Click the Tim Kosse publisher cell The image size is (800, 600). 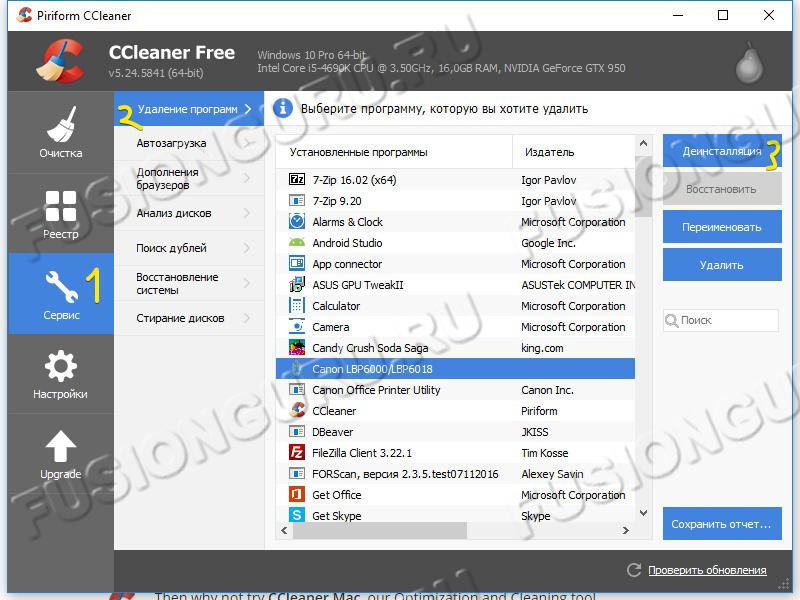point(544,453)
